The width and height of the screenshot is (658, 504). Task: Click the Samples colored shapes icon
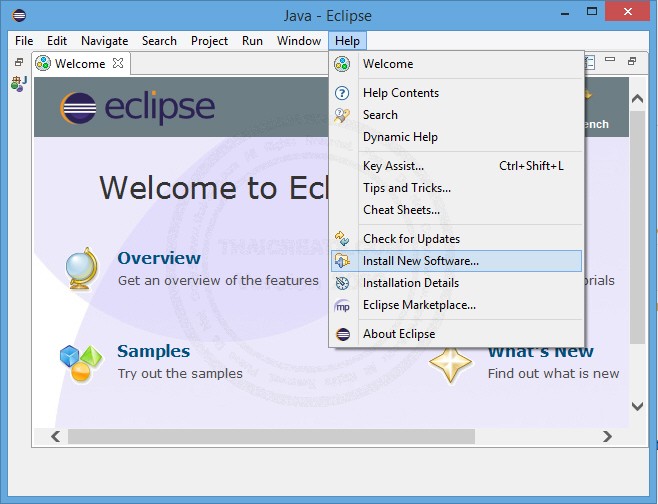tap(81, 363)
